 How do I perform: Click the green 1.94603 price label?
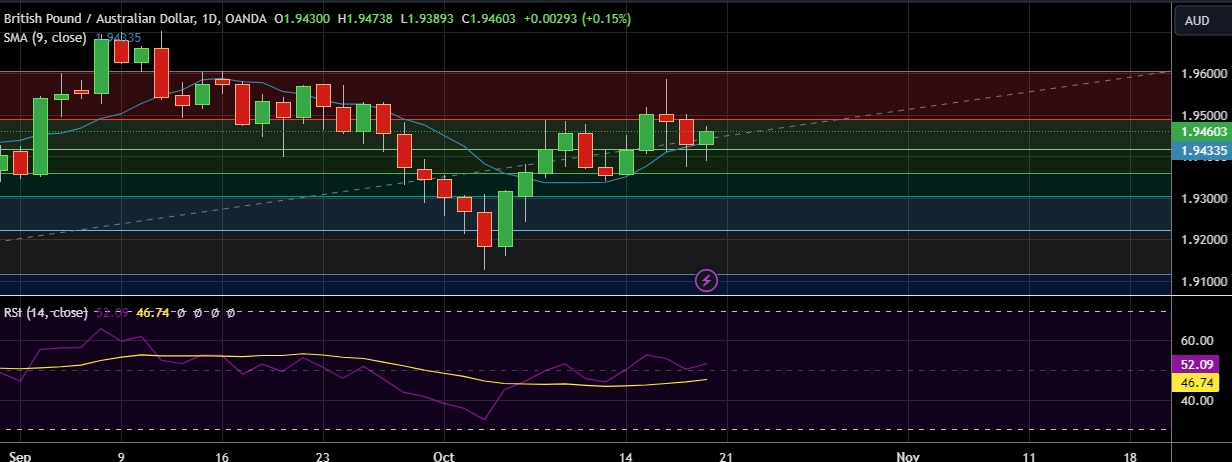click(x=1201, y=132)
